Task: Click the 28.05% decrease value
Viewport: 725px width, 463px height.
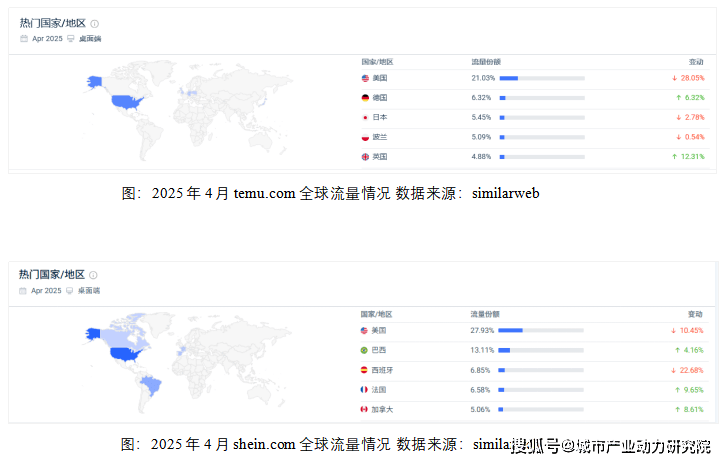Action: point(692,78)
